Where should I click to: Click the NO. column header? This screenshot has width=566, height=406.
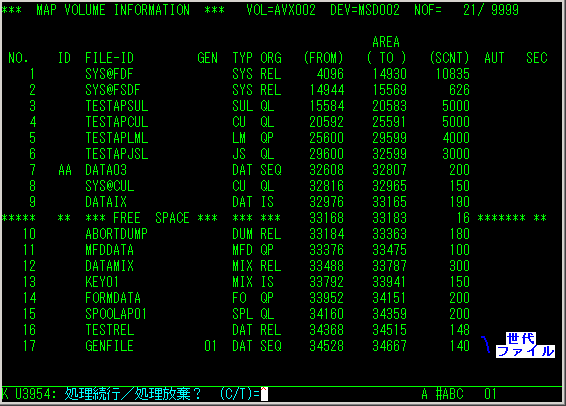coord(18,58)
